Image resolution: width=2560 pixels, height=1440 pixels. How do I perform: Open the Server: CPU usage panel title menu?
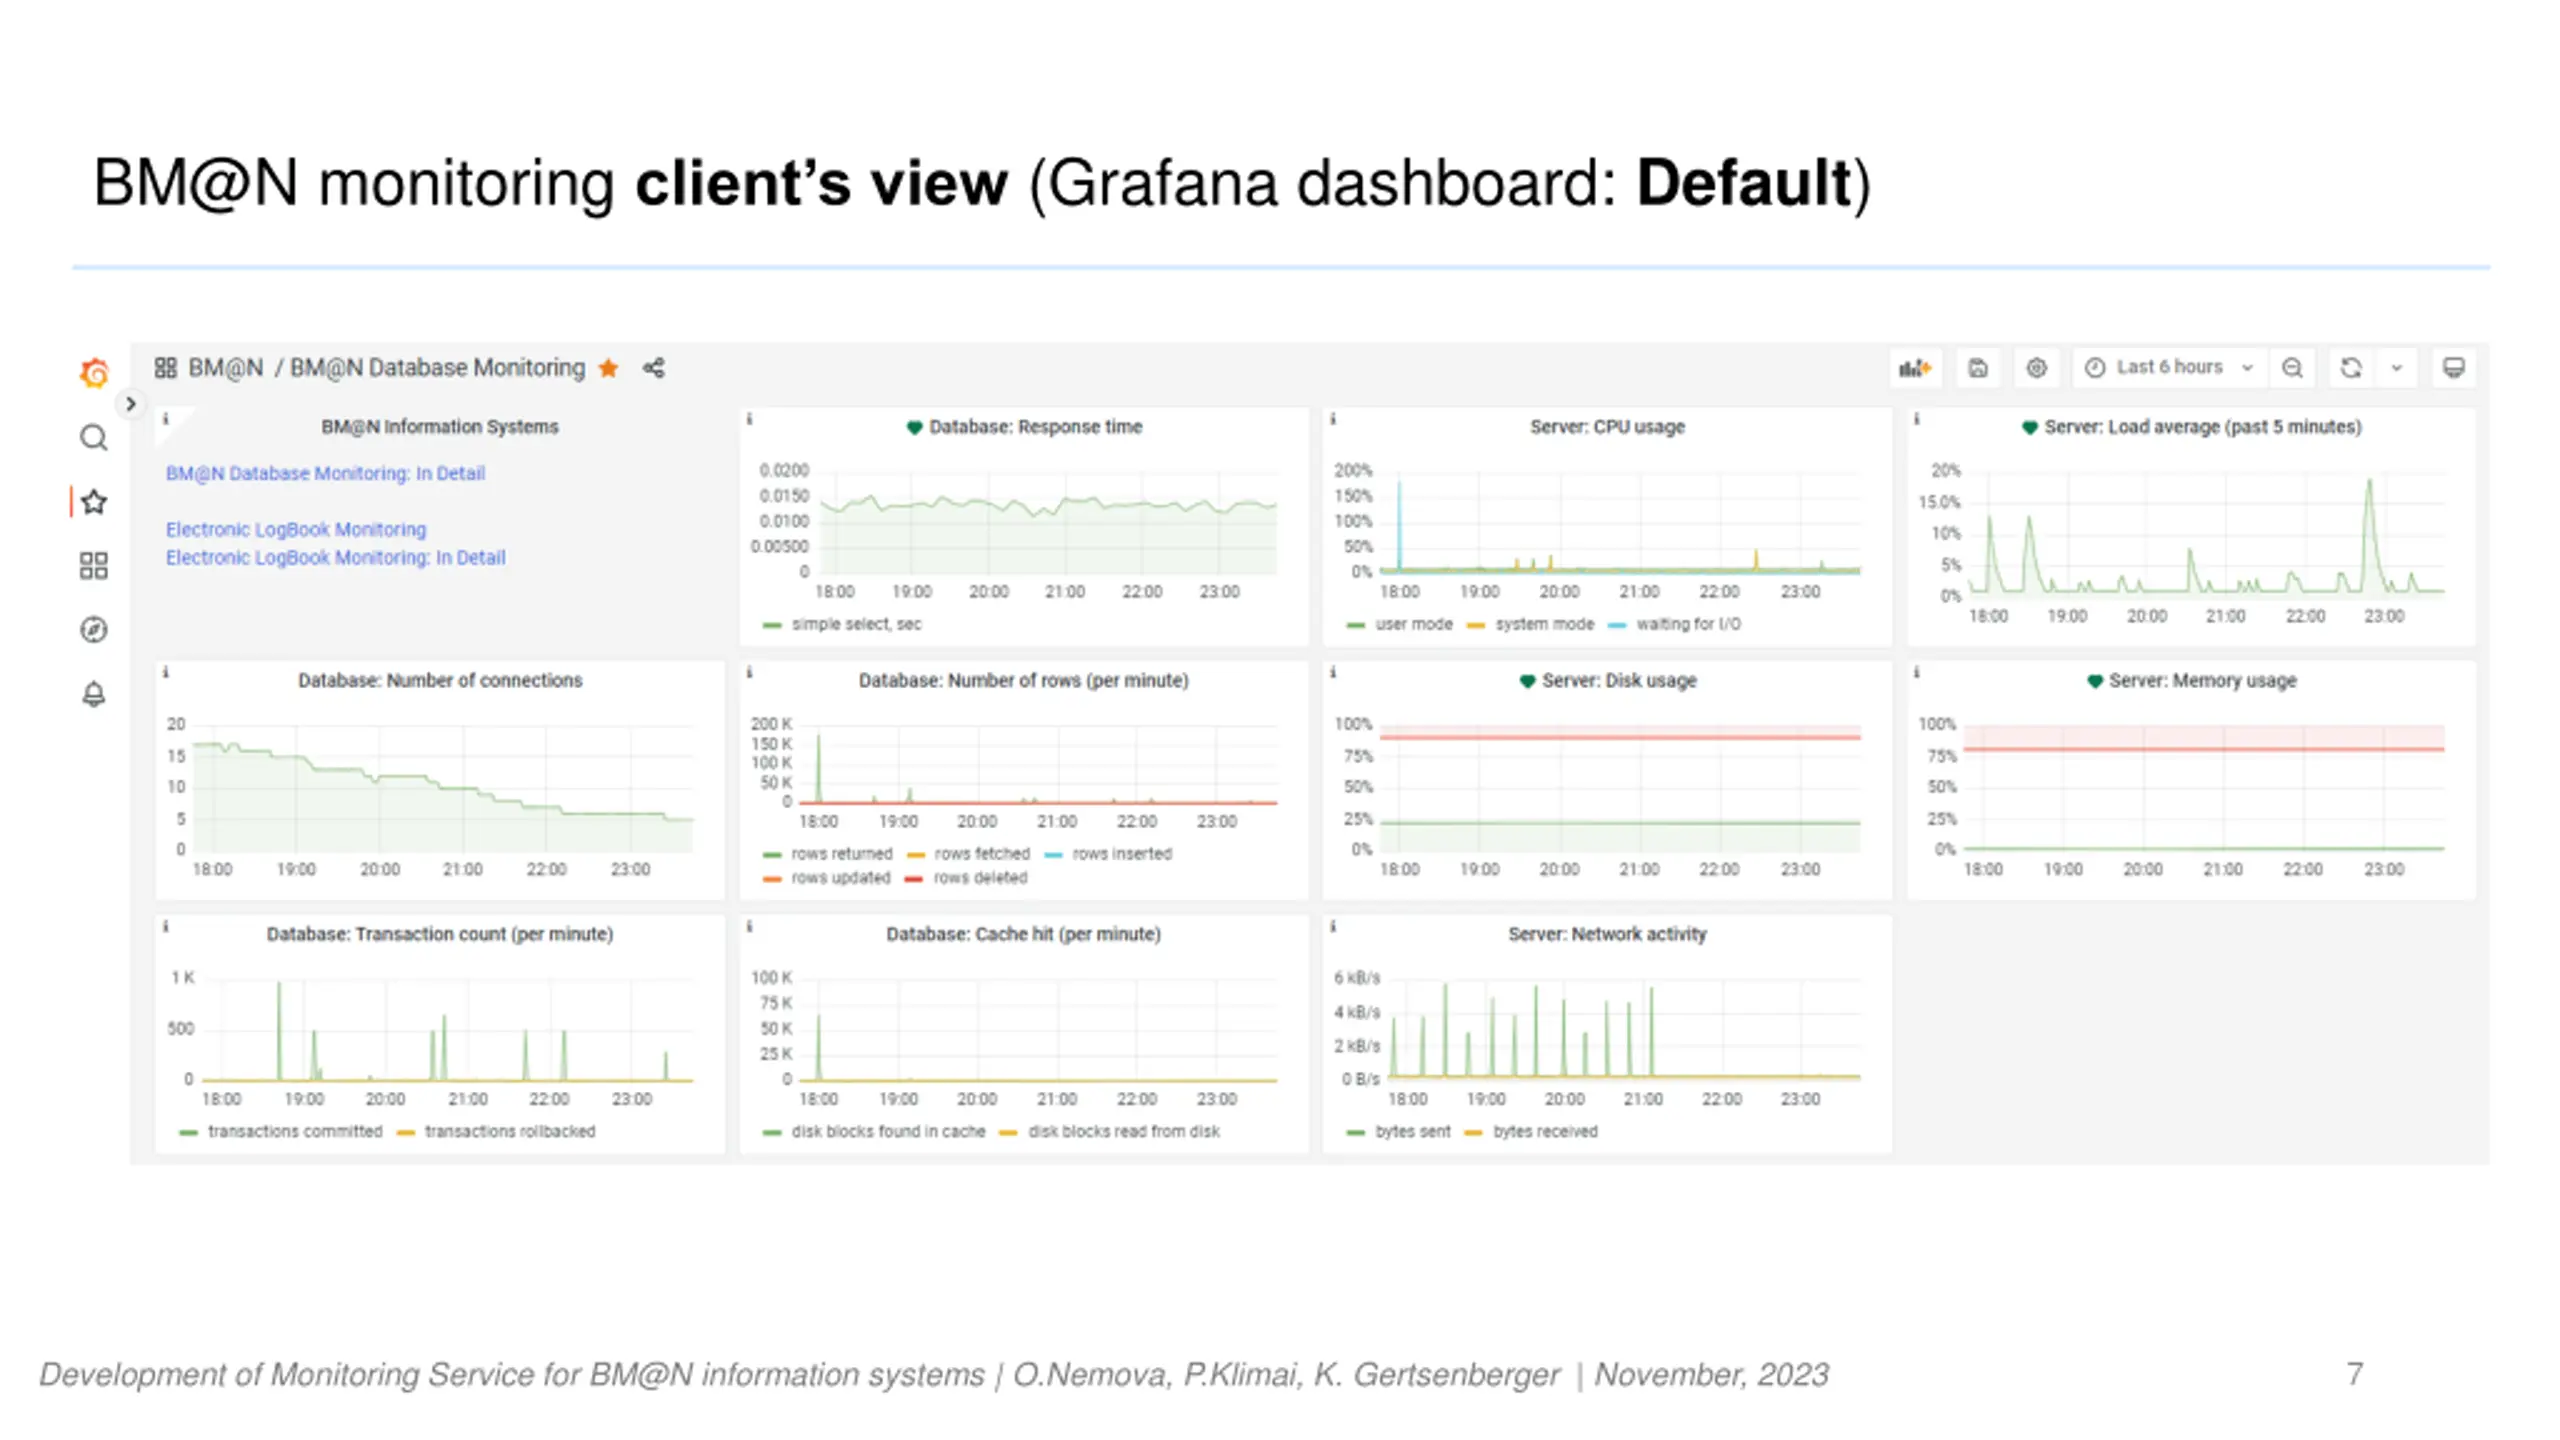(x=1607, y=427)
